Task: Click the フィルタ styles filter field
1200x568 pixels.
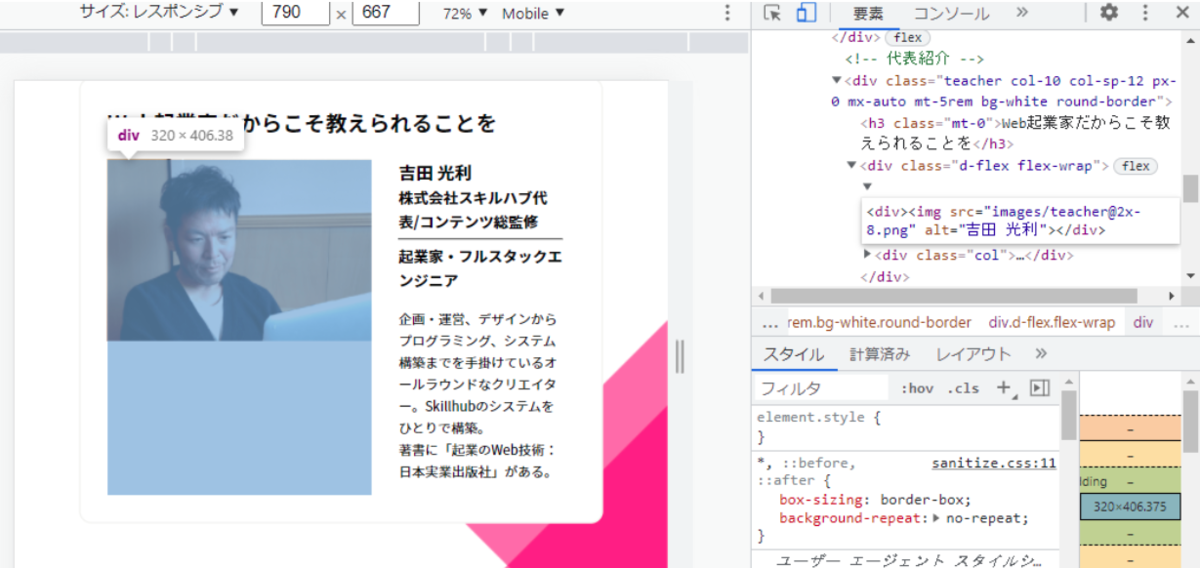Action: click(x=820, y=388)
